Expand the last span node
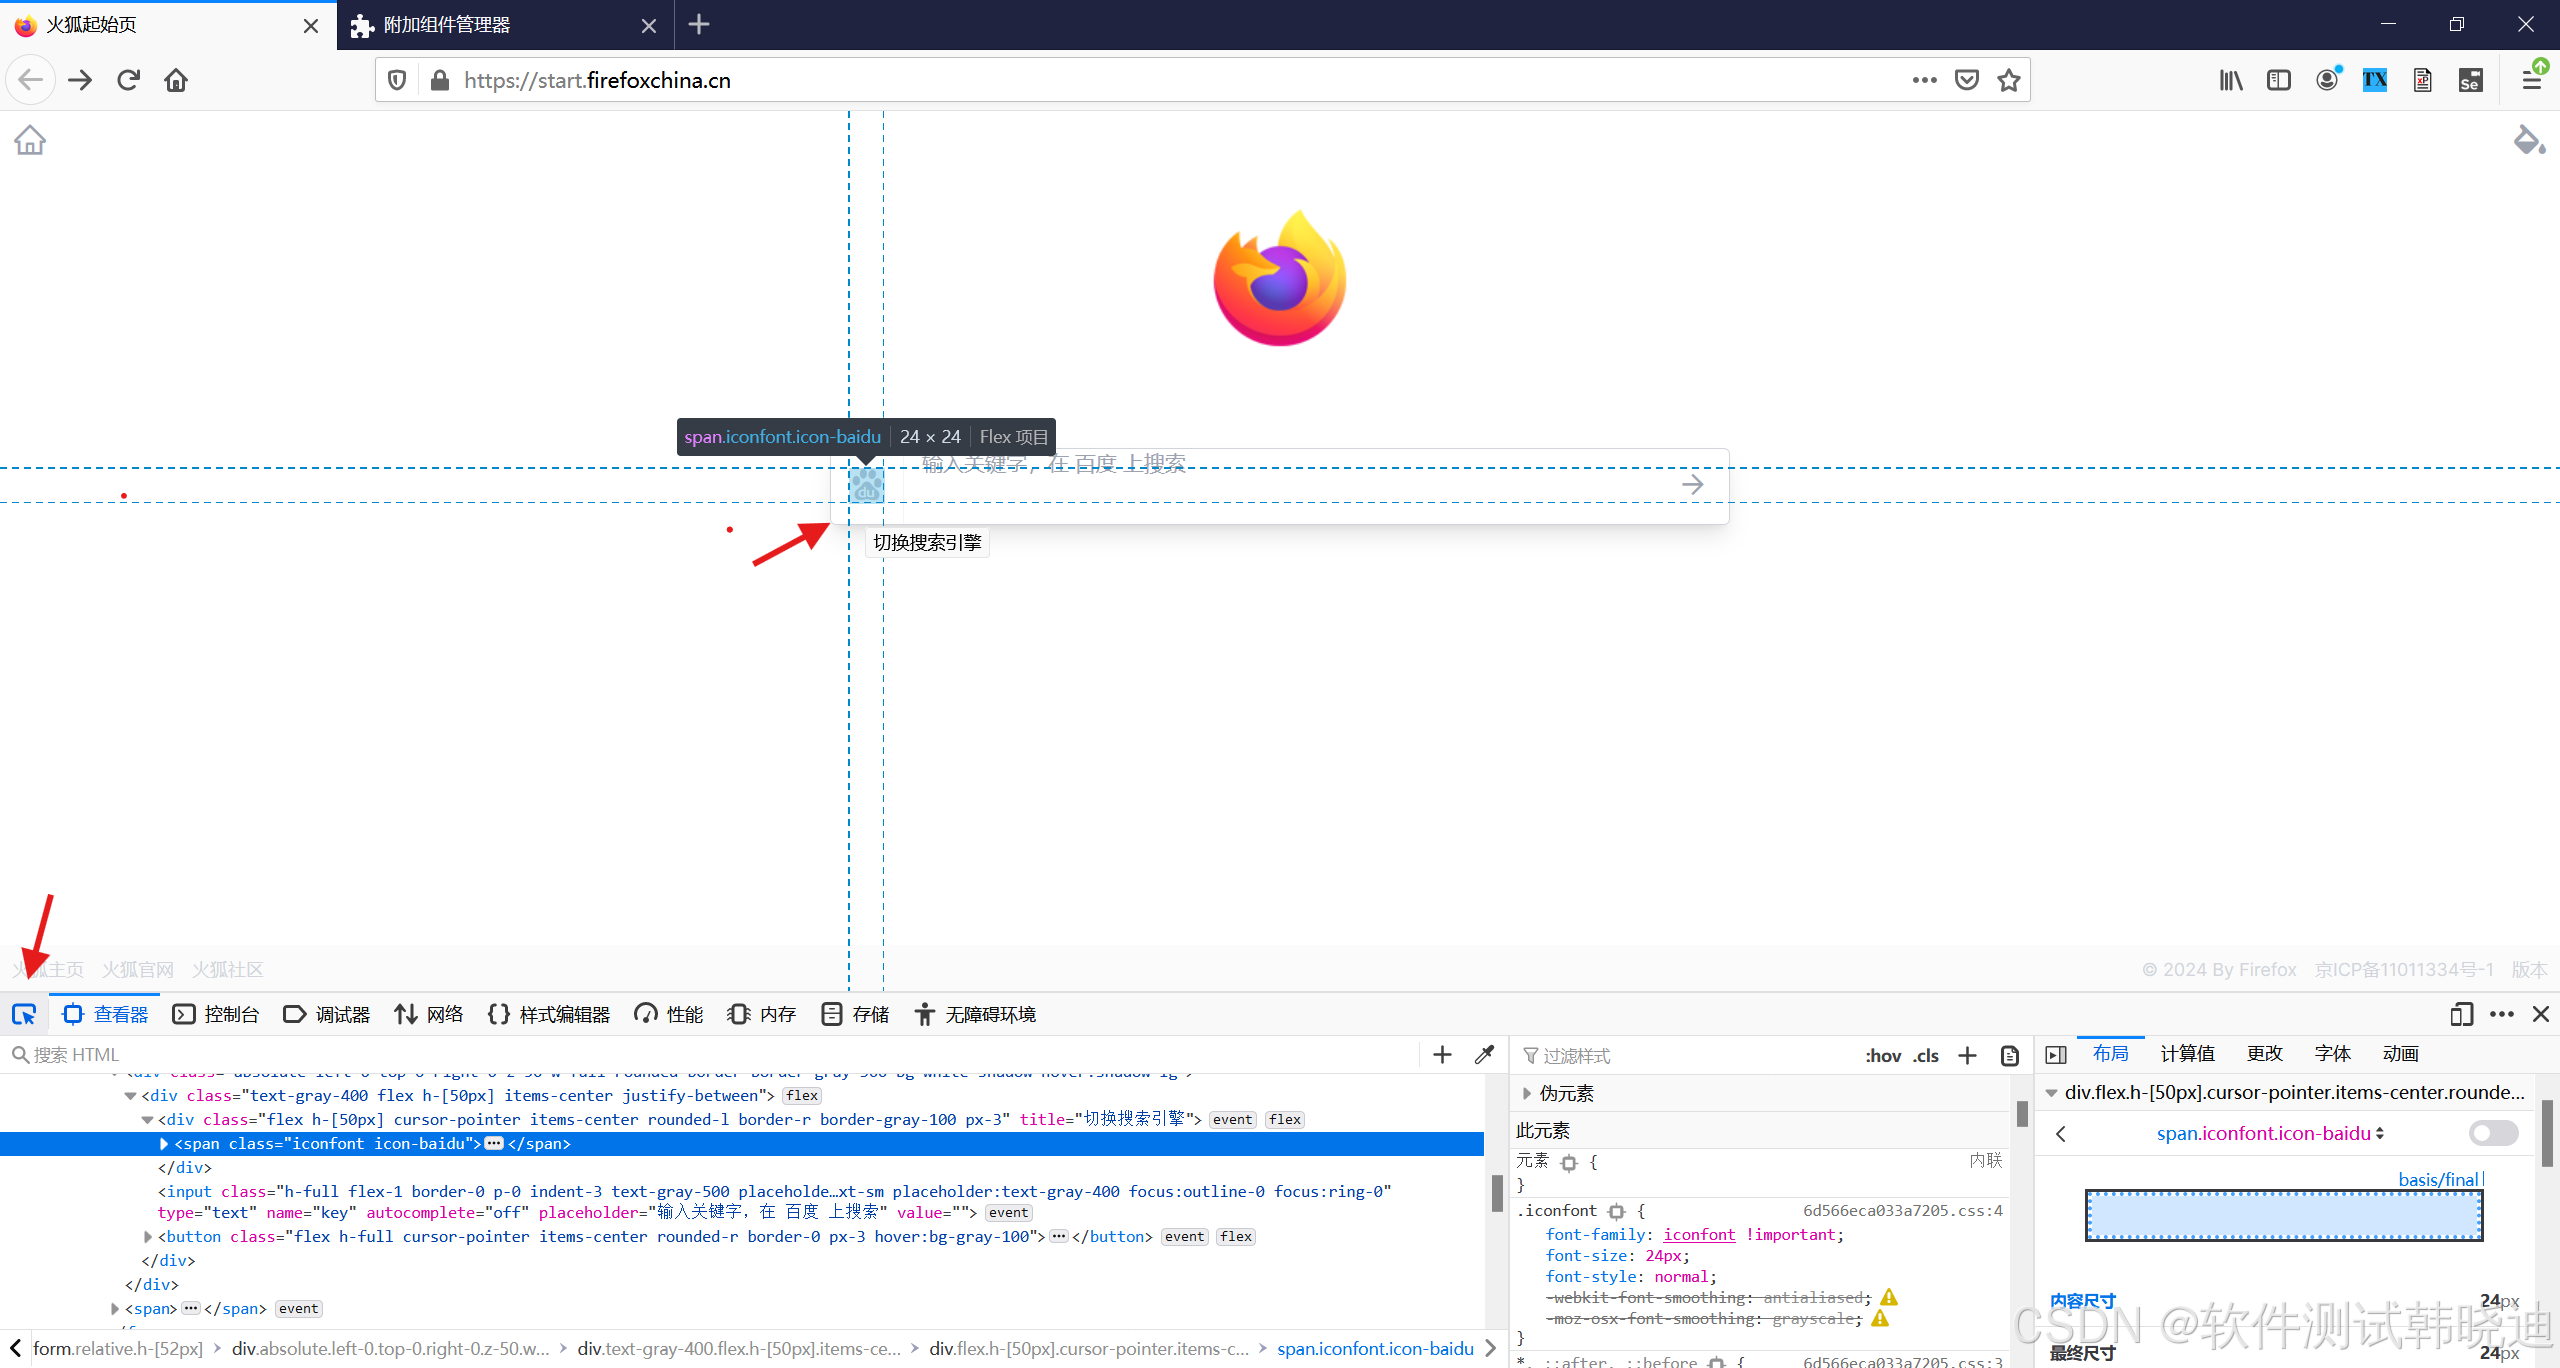2560x1368 pixels. tap(115, 1308)
